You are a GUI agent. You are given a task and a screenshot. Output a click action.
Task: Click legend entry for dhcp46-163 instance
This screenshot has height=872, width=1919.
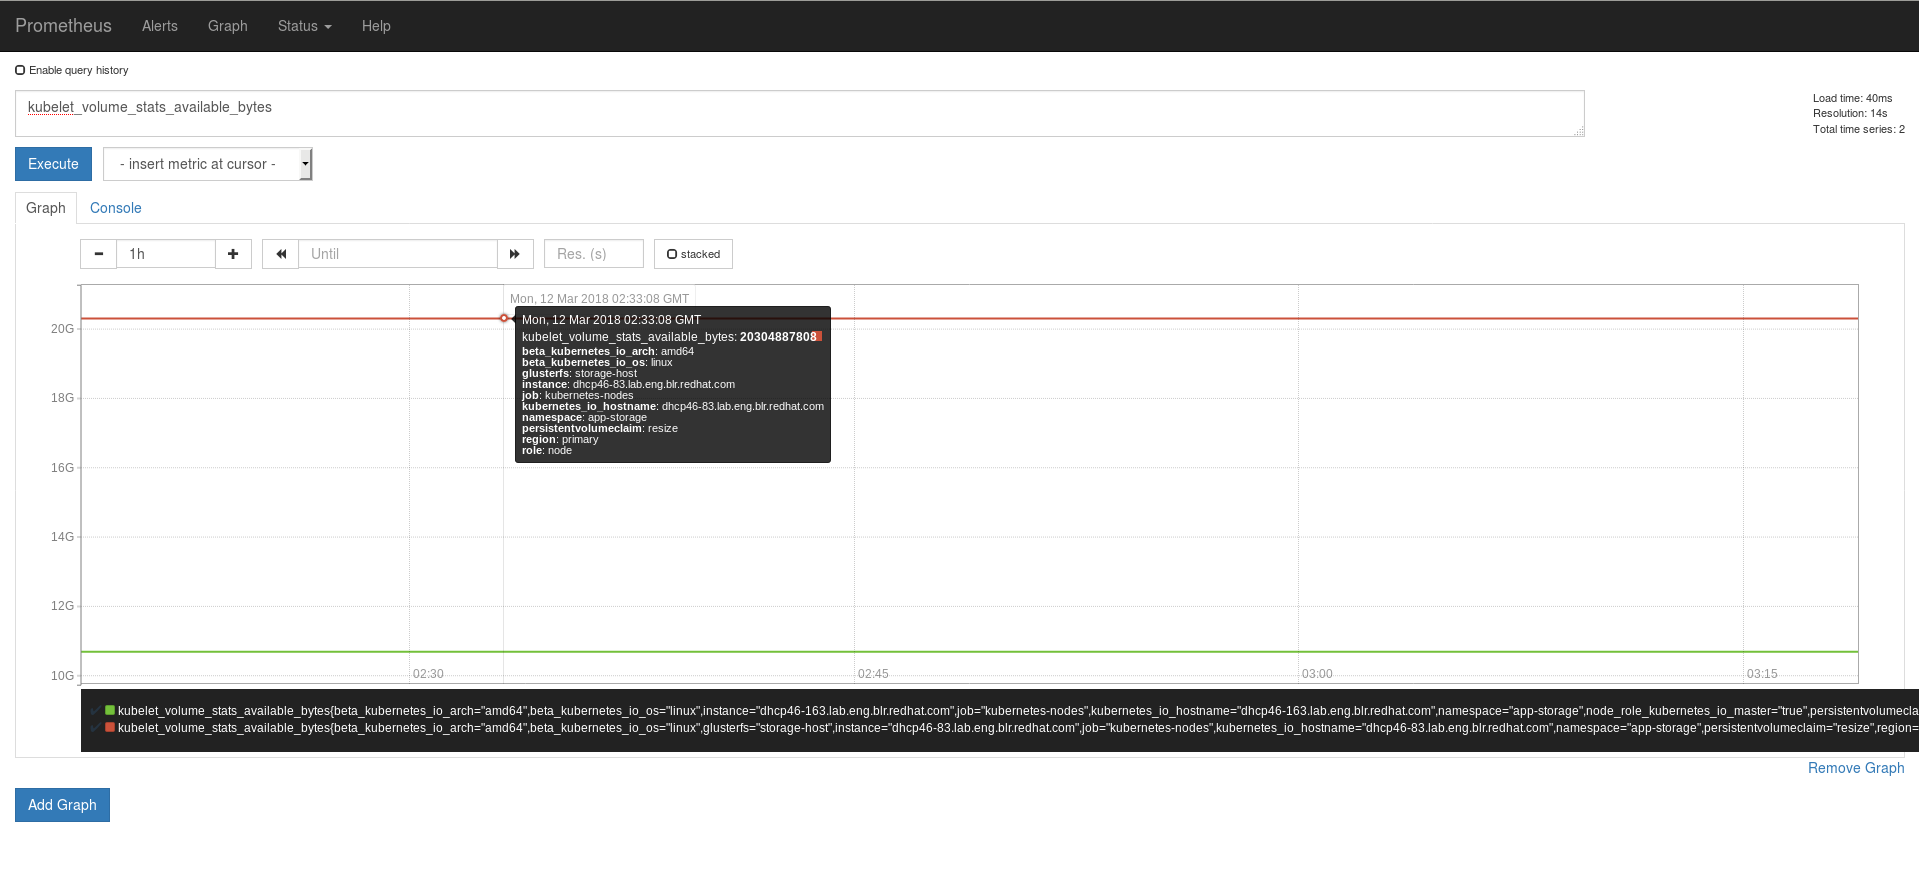[1018, 711]
